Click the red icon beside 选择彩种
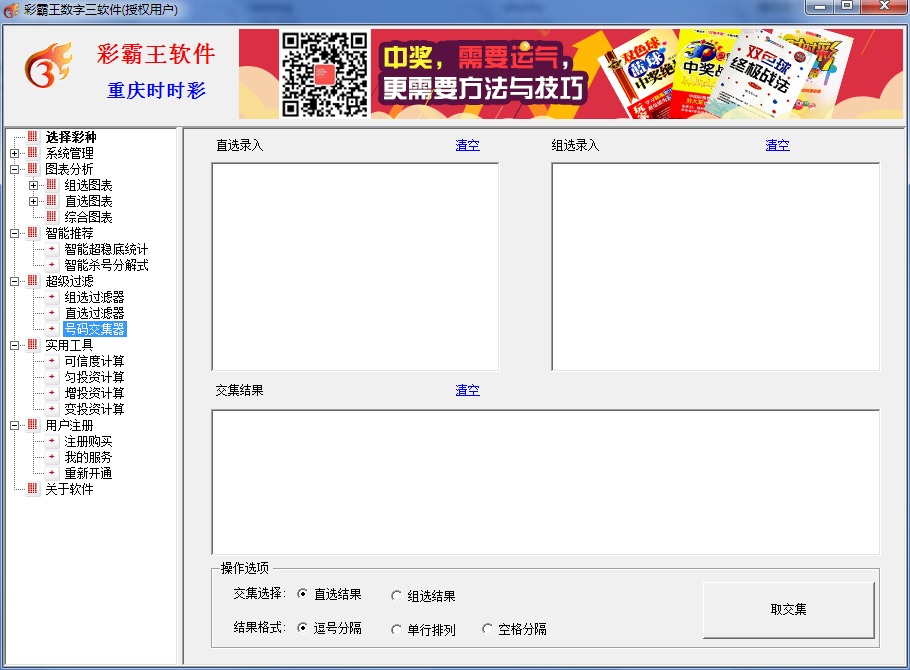 [33, 137]
